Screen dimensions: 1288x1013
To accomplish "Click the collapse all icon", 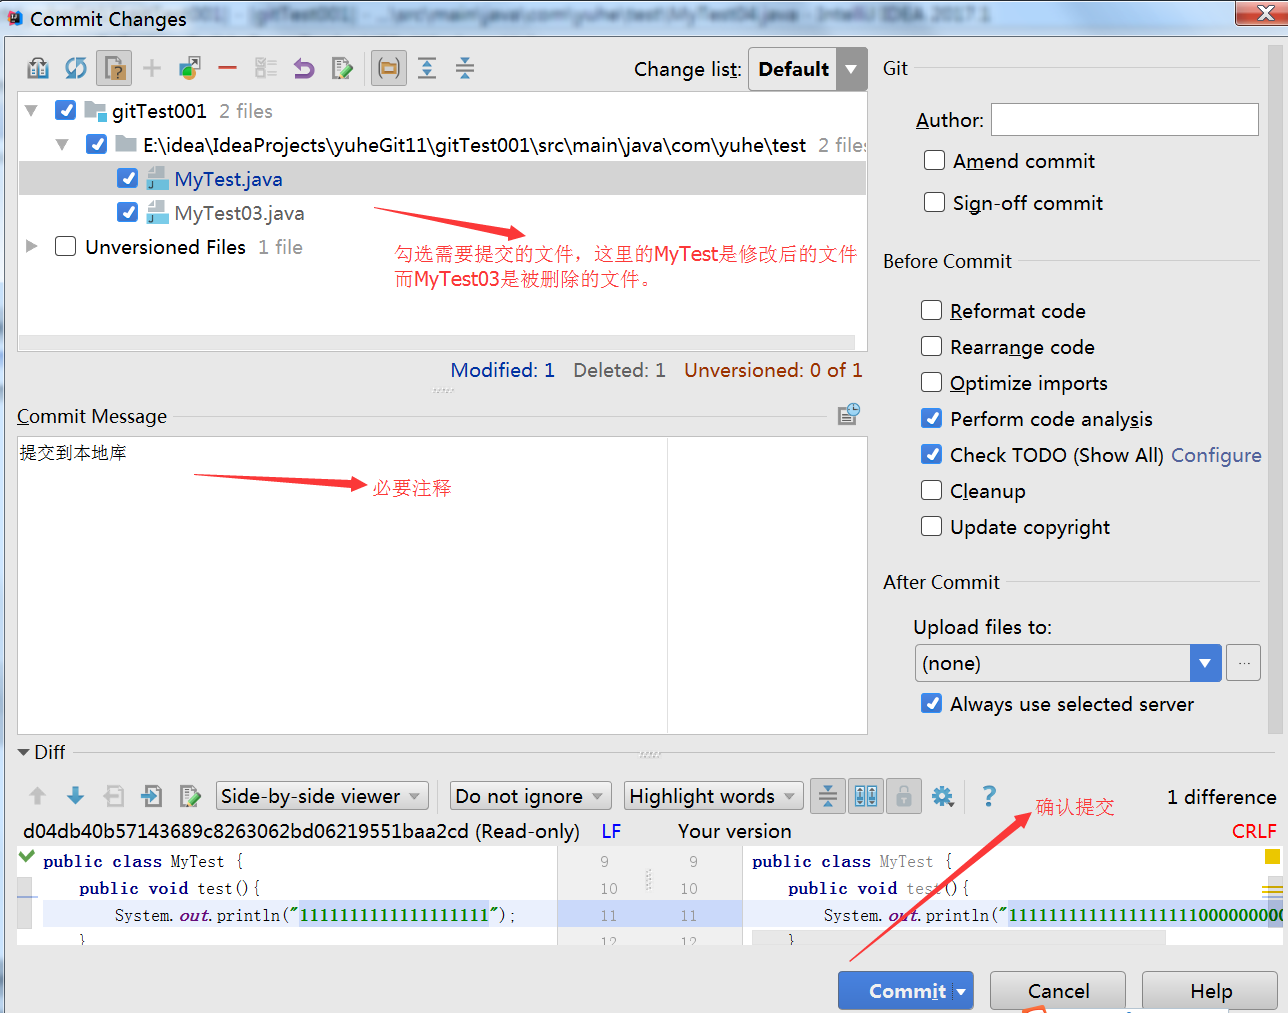I will tap(465, 68).
